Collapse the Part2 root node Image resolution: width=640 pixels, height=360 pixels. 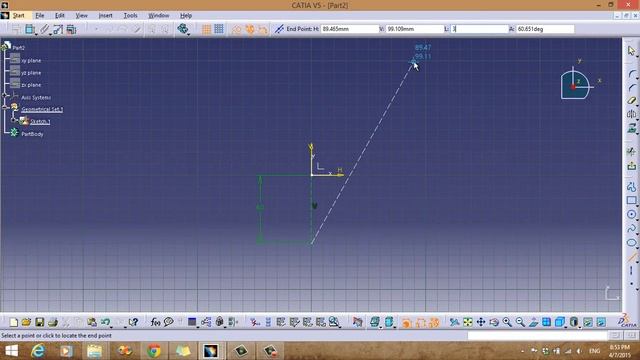3,47
